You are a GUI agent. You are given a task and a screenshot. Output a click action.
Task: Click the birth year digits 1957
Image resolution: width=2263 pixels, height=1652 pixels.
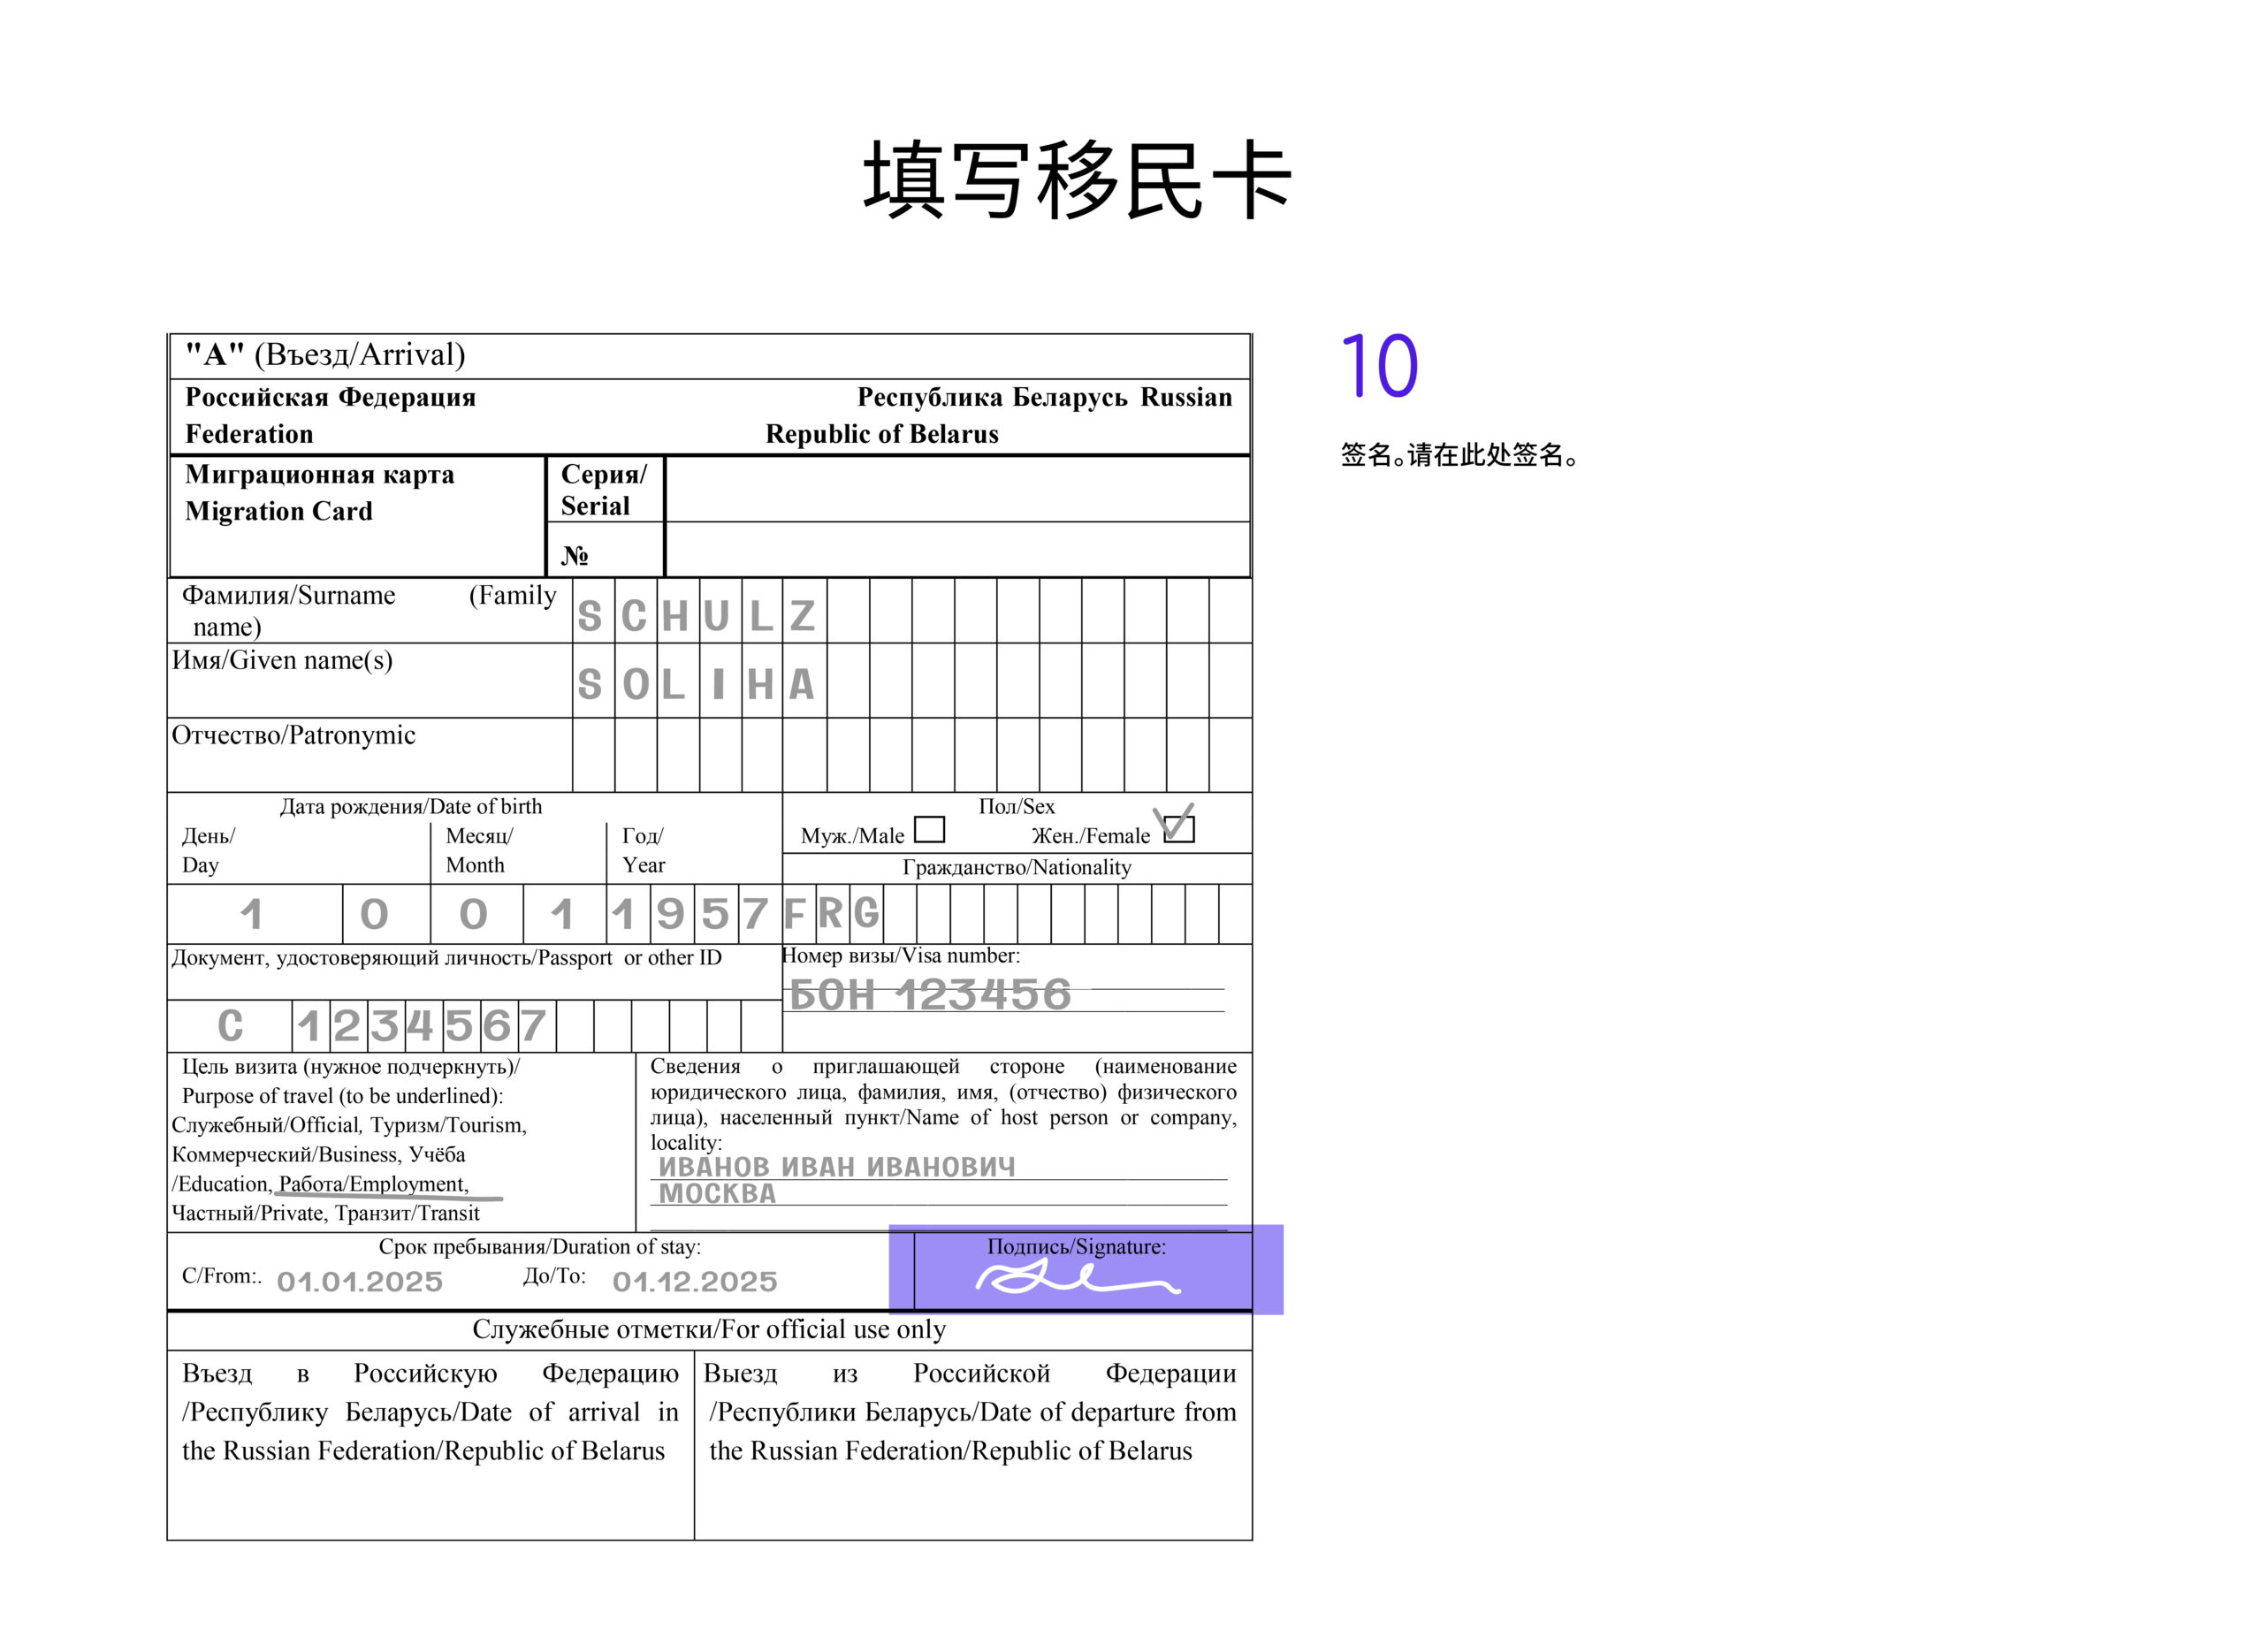(693, 914)
